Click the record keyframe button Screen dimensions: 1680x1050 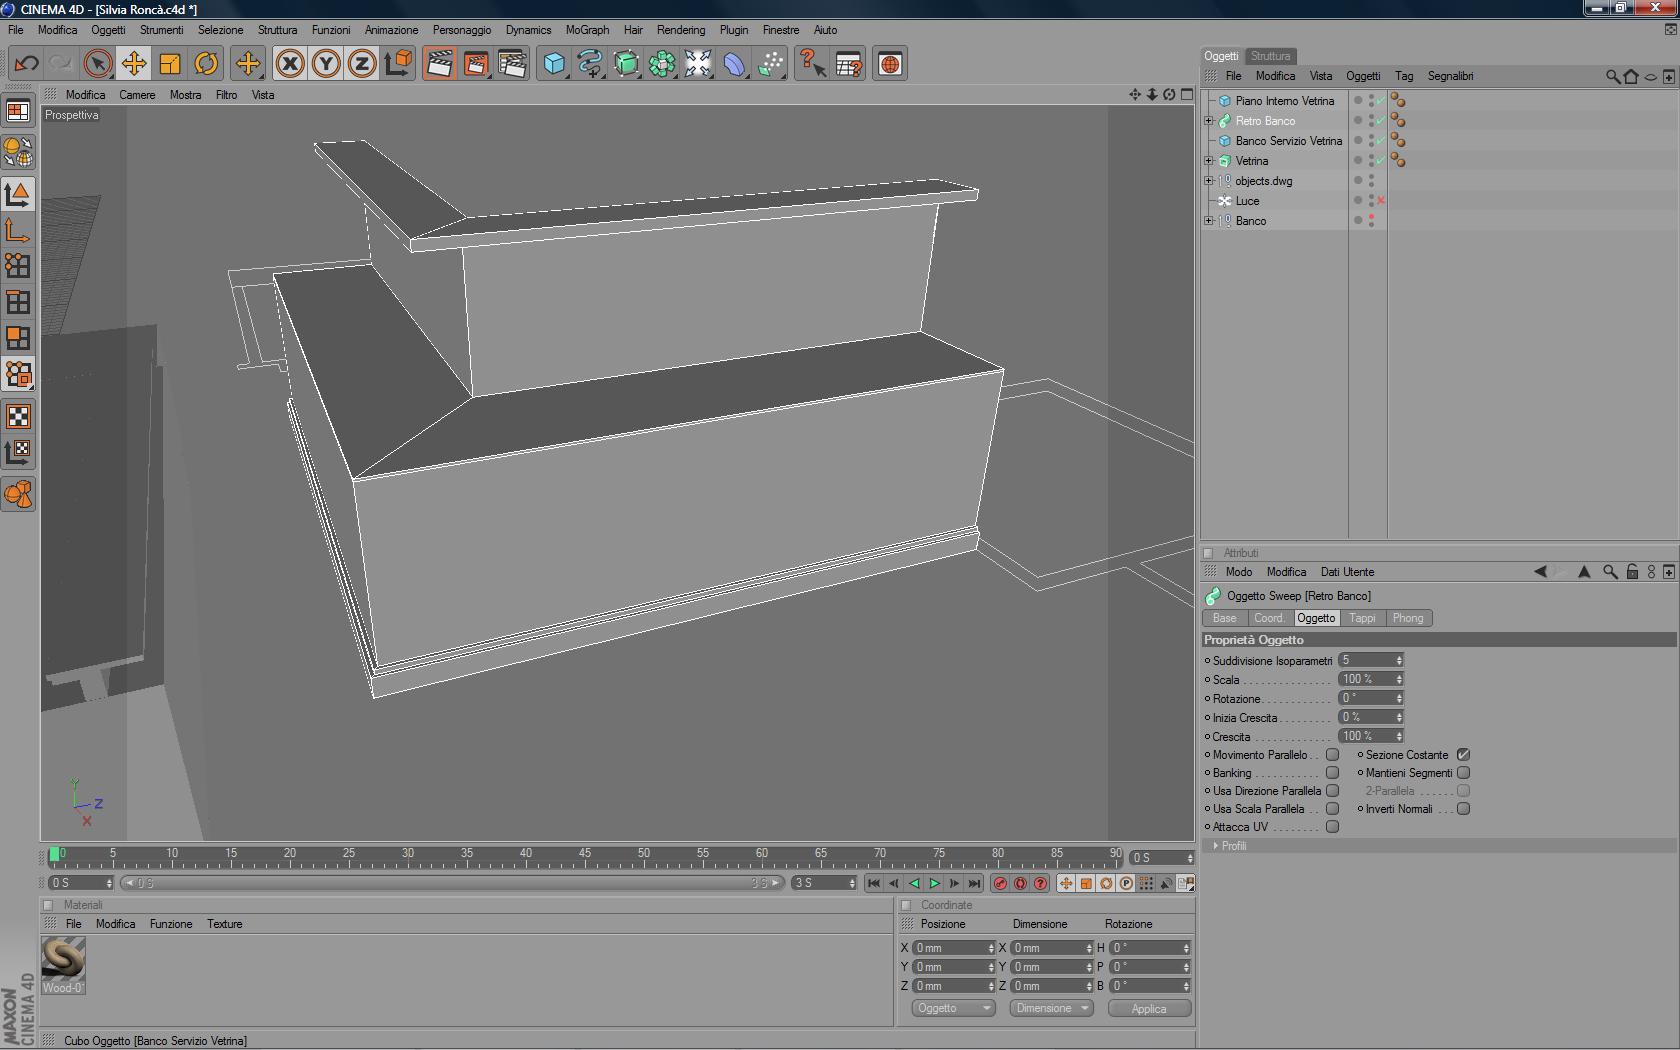point(1000,883)
